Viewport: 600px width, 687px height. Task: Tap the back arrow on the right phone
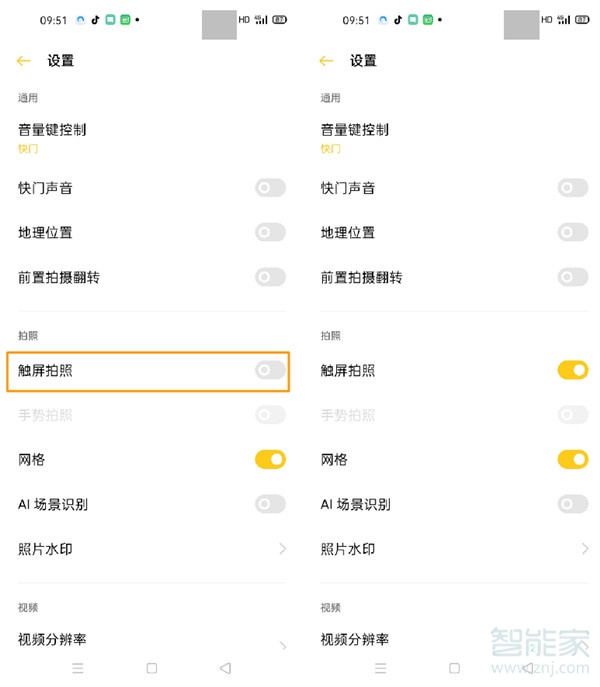[326, 61]
